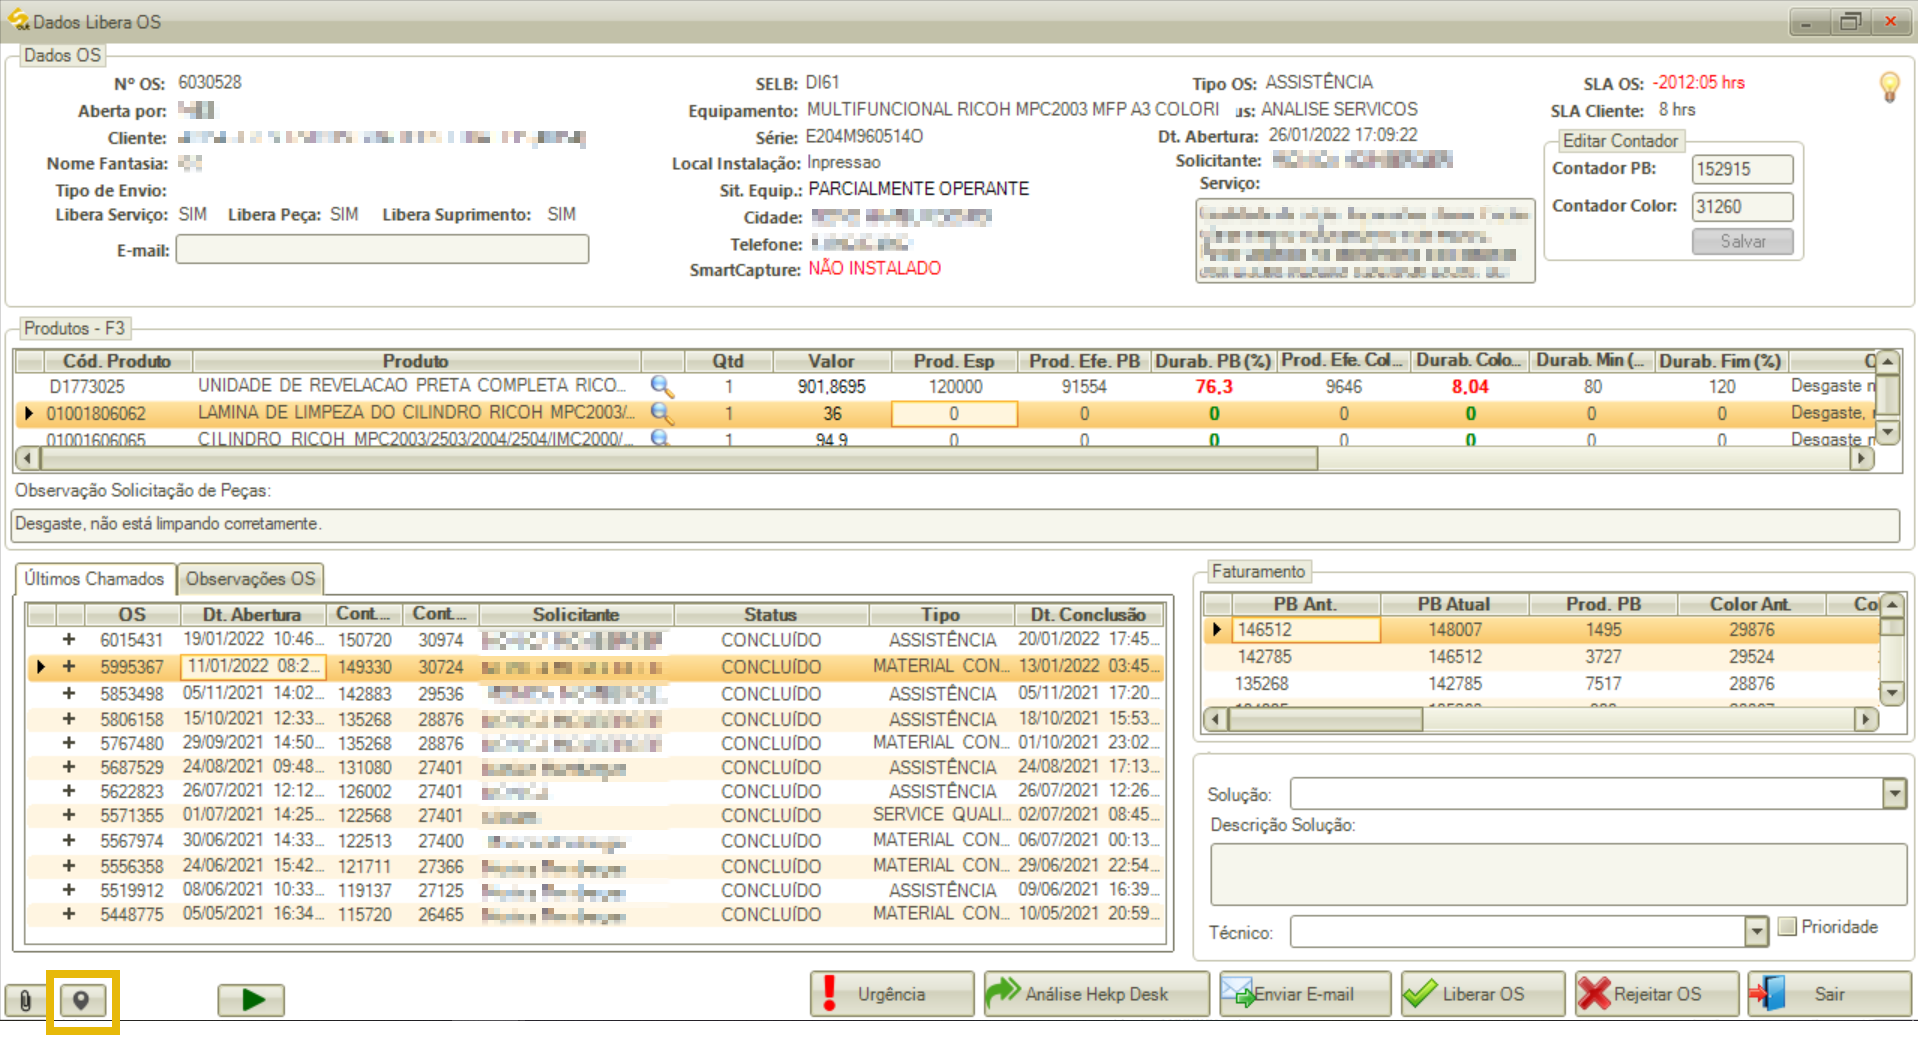This screenshot has height=1052, width=1918.
Task: Expand plus sign for OS 6015431
Action: coord(69,640)
